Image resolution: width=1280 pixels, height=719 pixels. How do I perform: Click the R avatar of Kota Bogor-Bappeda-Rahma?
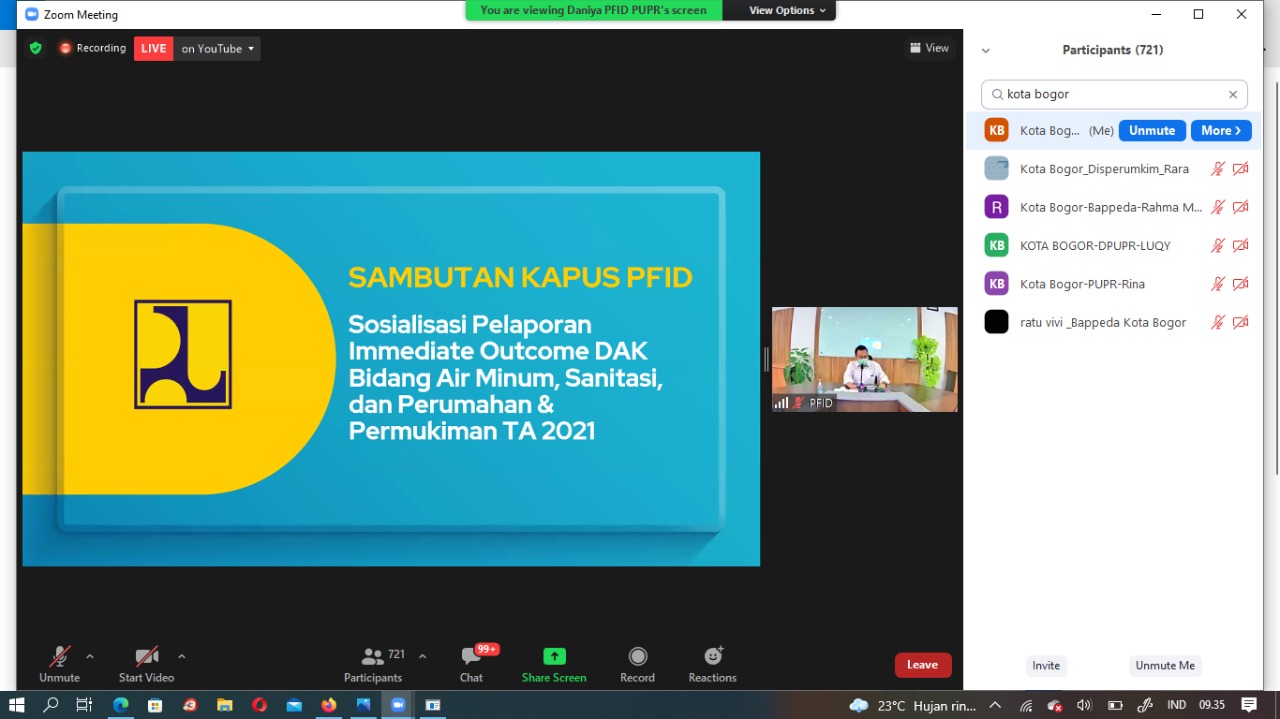click(x=996, y=207)
